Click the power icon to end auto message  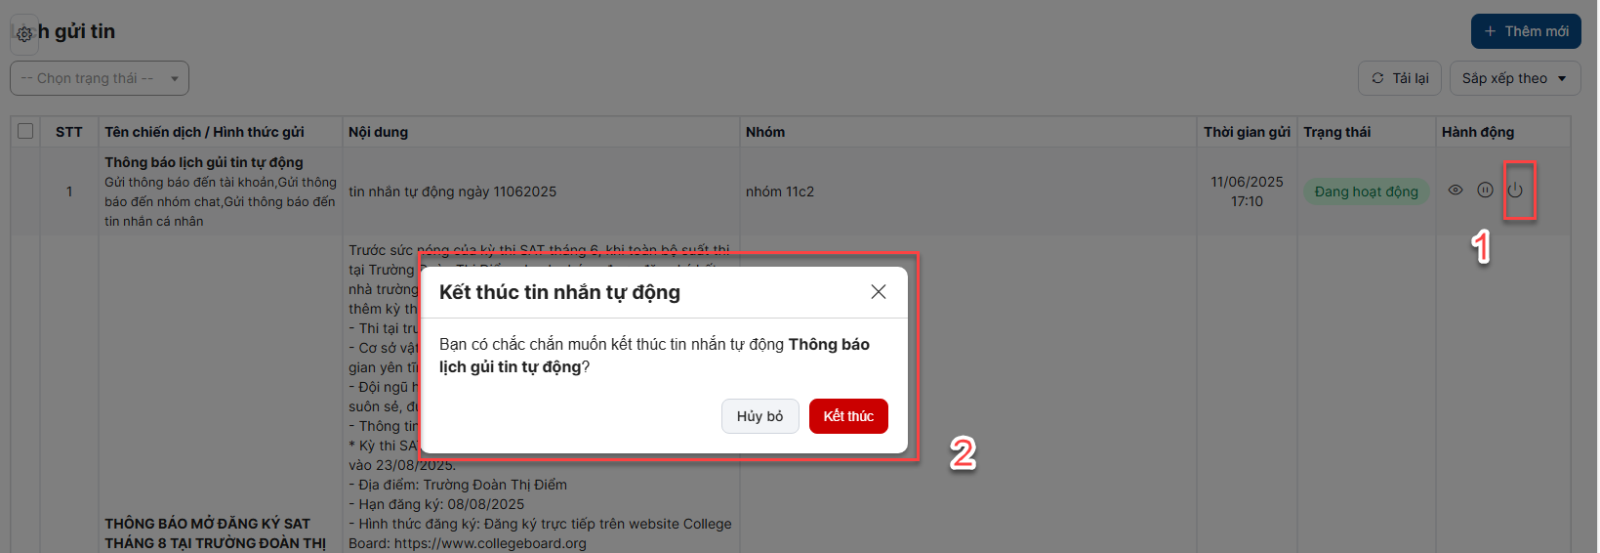1515,190
